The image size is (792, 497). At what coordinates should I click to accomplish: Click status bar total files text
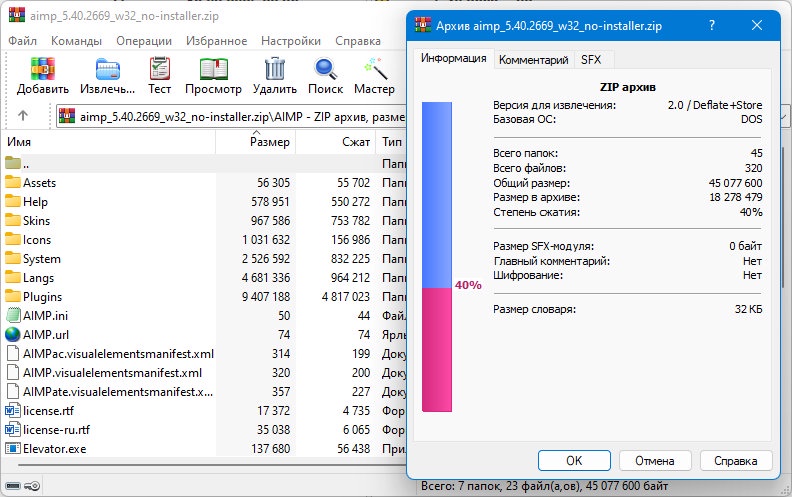pyautogui.click(x=544, y=486)
